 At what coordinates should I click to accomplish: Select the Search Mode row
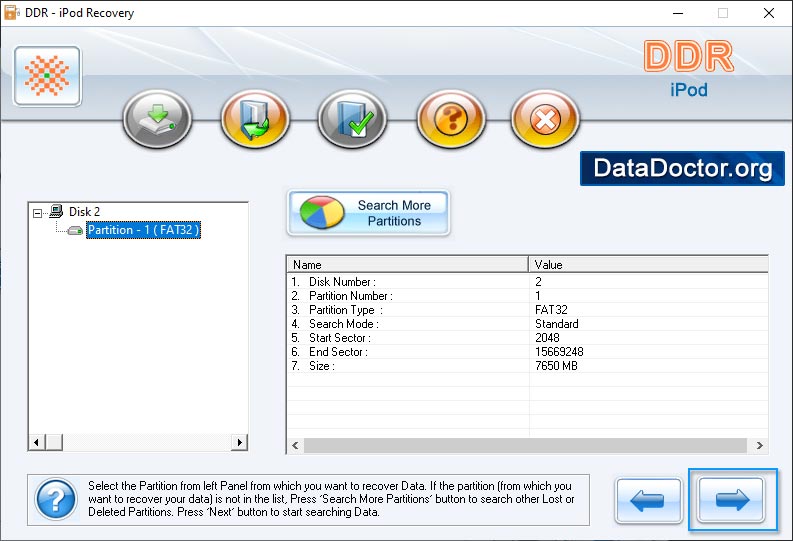click(x=527, y=324)
